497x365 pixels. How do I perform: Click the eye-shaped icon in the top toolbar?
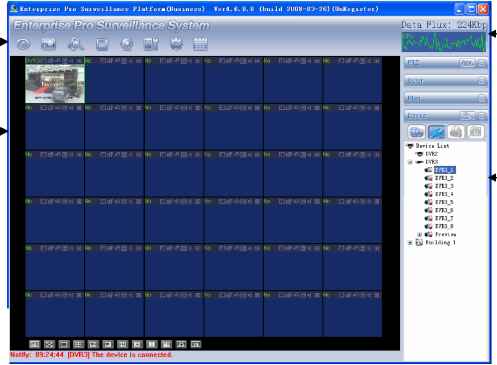click(23, 44)
